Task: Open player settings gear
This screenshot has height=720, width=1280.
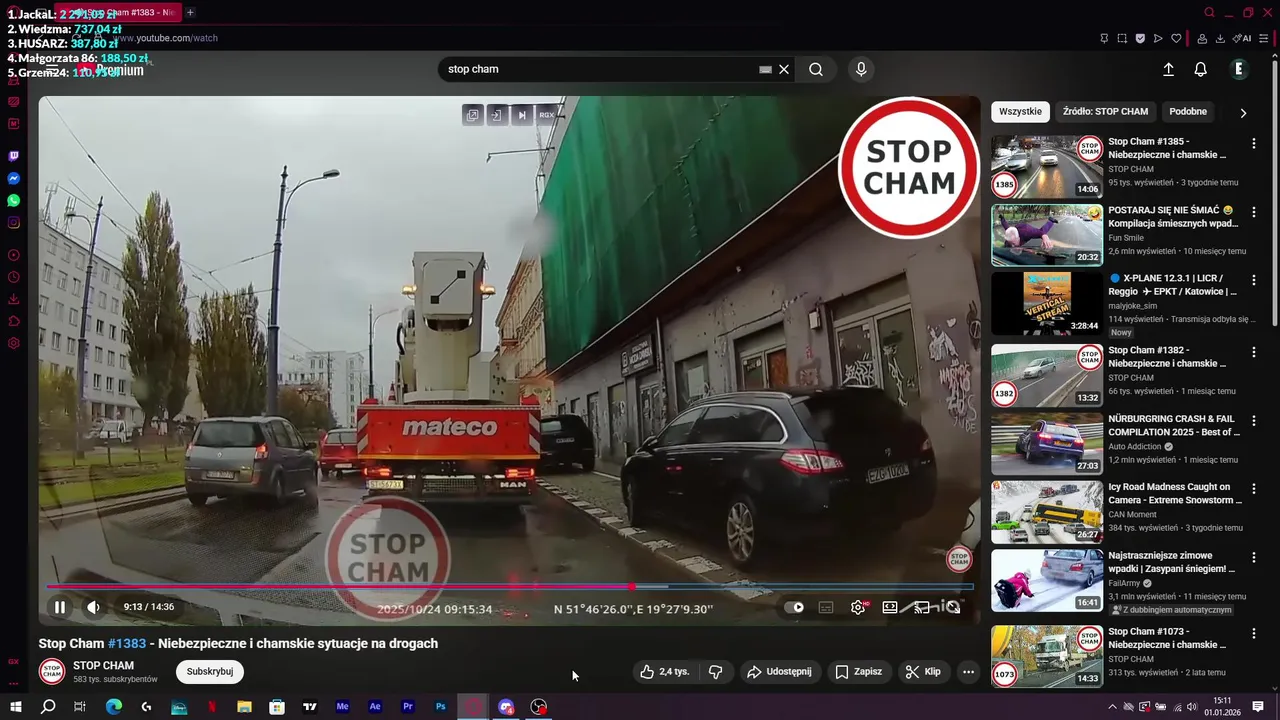Action: tap(858, 607)
